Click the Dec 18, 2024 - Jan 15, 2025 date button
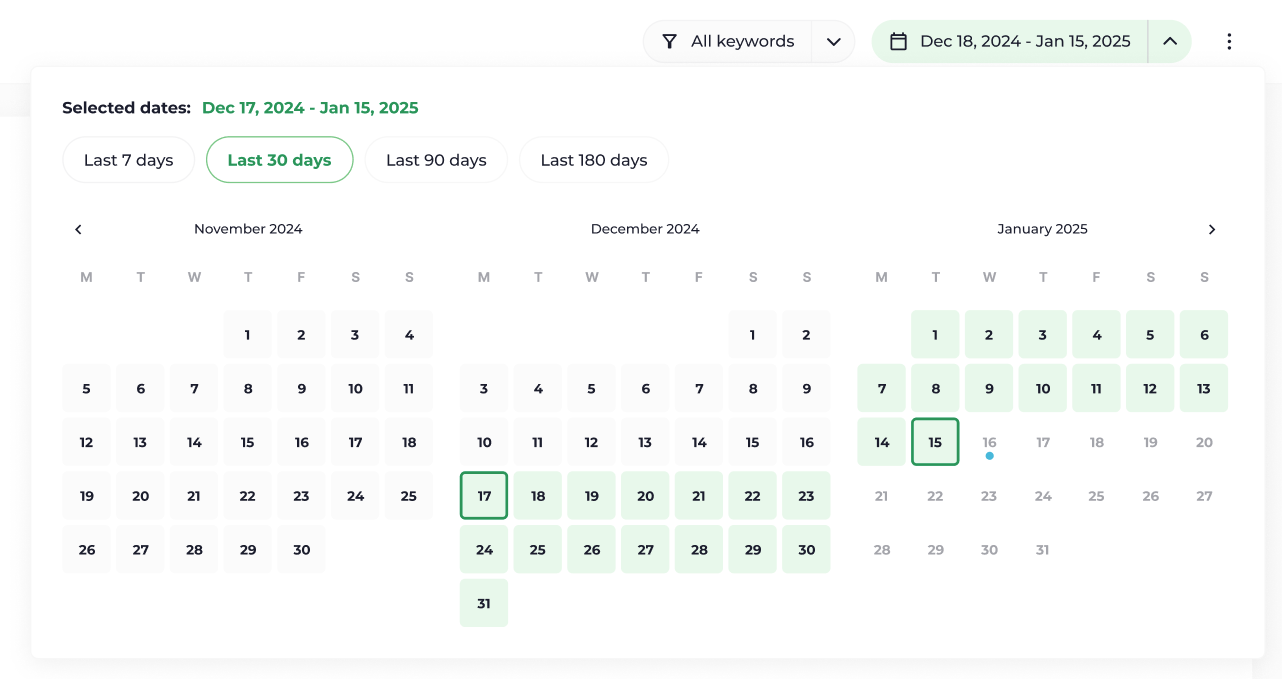 pos(1010,41)
